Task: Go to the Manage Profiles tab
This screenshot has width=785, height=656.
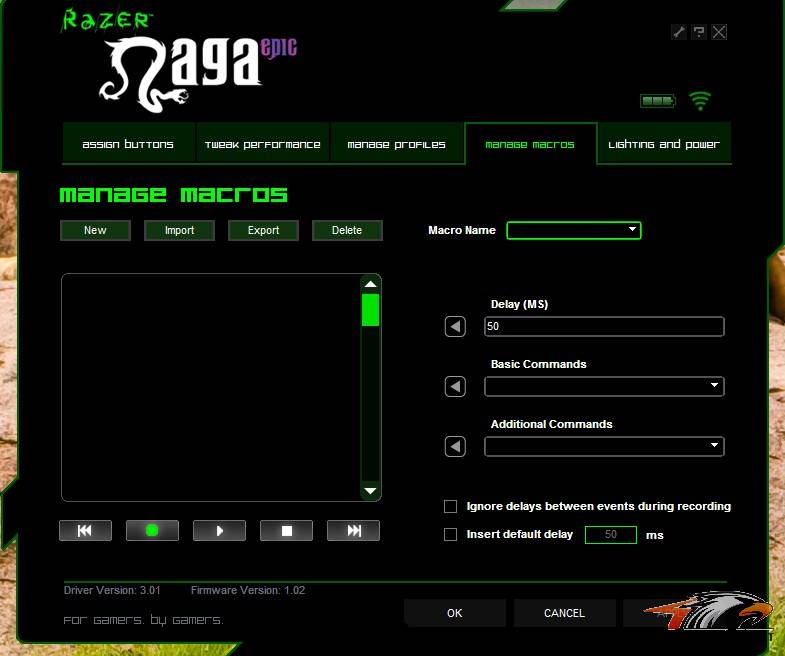Action: point(397,144)
